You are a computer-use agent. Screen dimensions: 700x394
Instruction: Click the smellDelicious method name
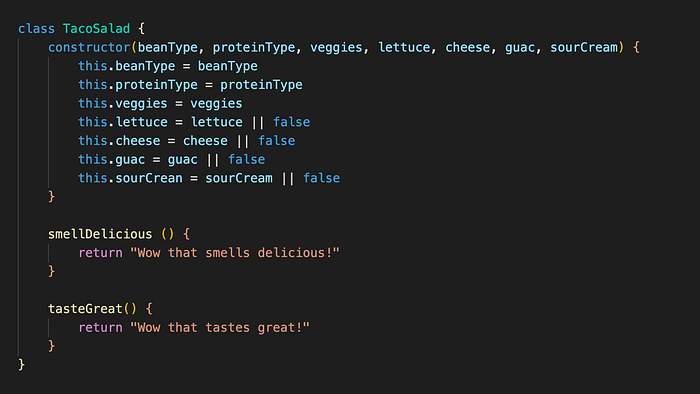(100, 234)
